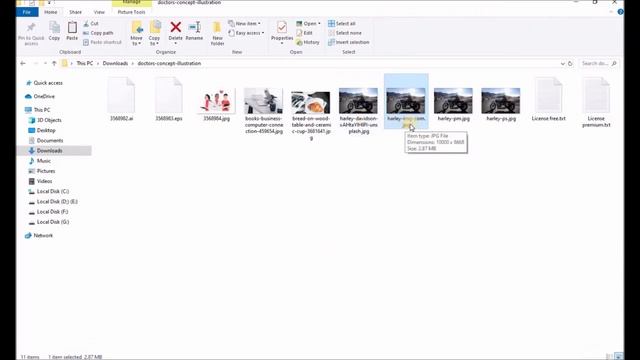Image resolution: width=640 pixels, height=360 pixels.
Task: Open the New item dropdown
Action: click(x=244, y=24)
